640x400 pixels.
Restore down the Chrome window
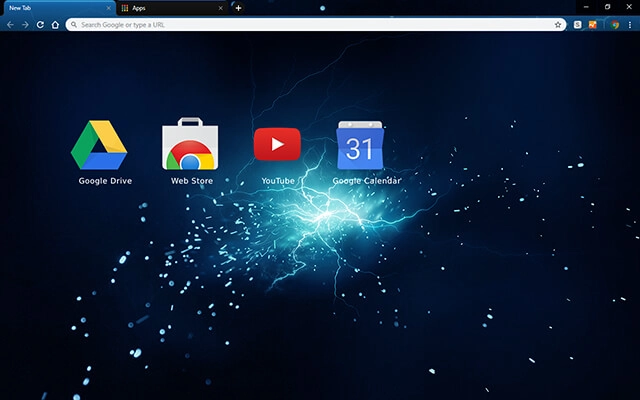click(607, 7)
